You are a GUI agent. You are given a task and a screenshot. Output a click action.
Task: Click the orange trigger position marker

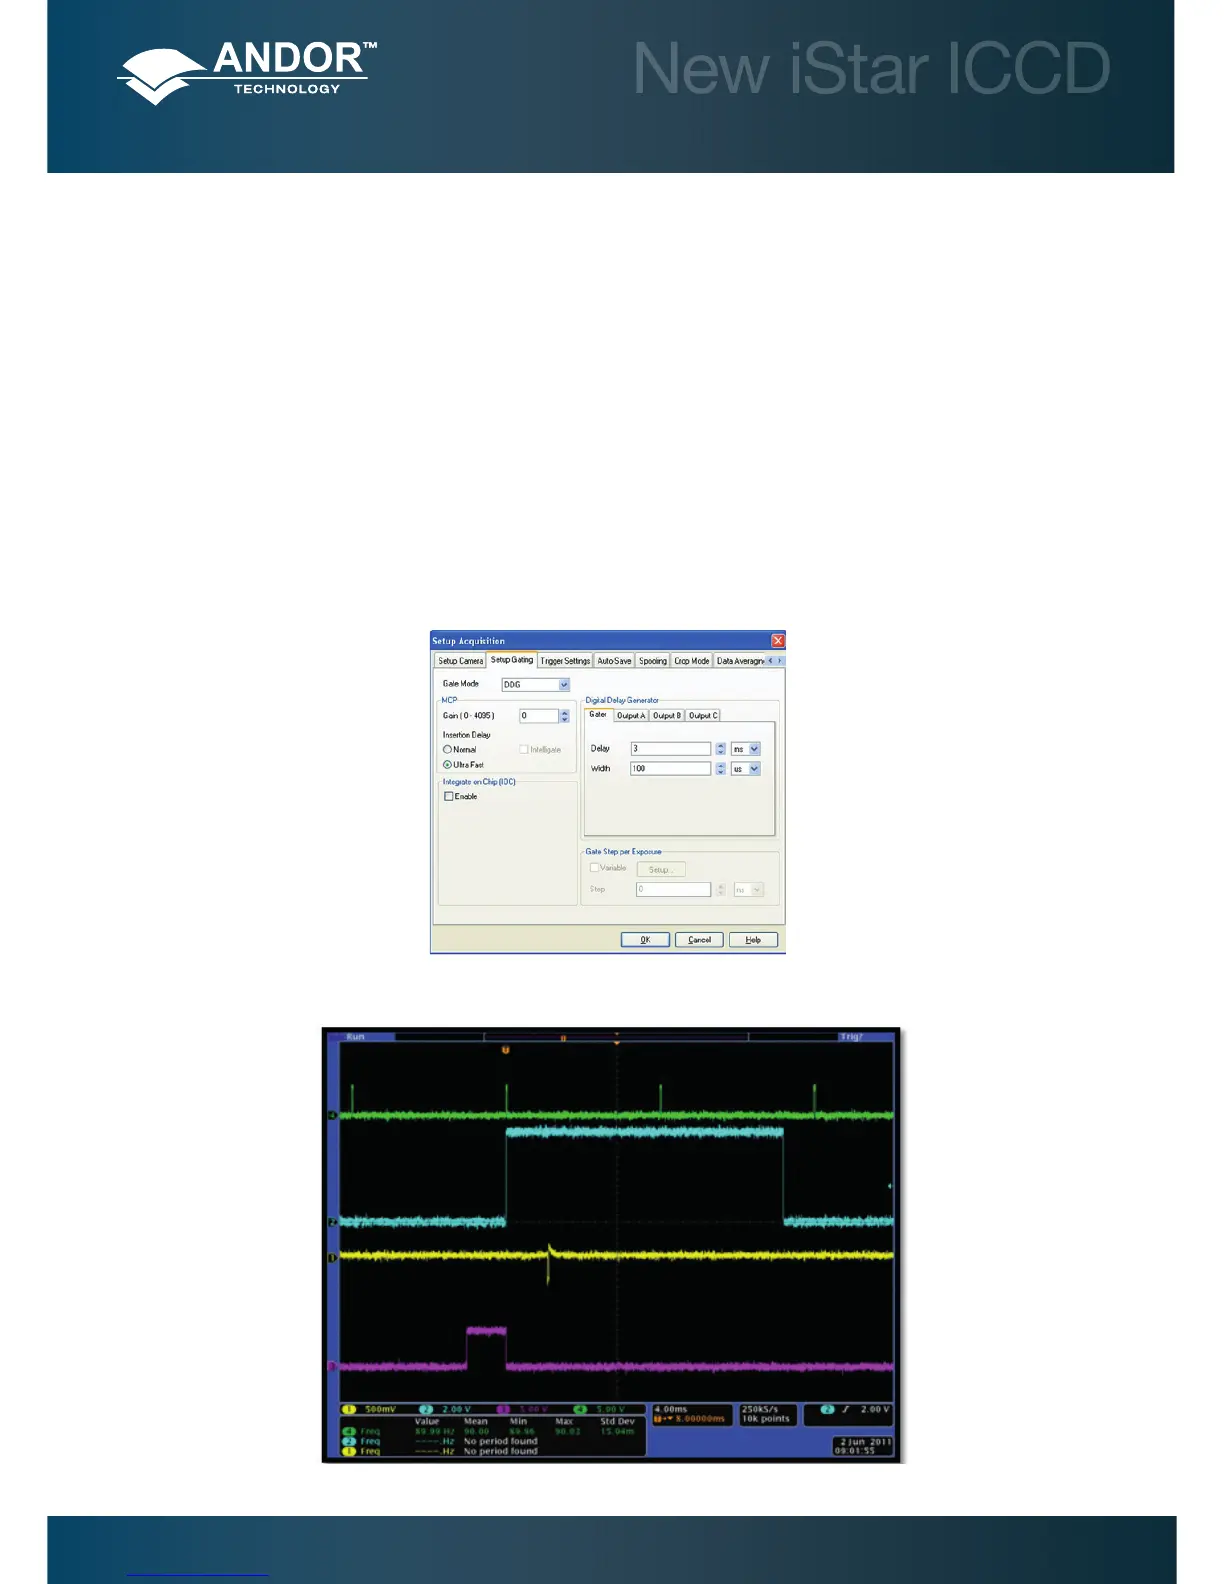[x=505, y=1050]
